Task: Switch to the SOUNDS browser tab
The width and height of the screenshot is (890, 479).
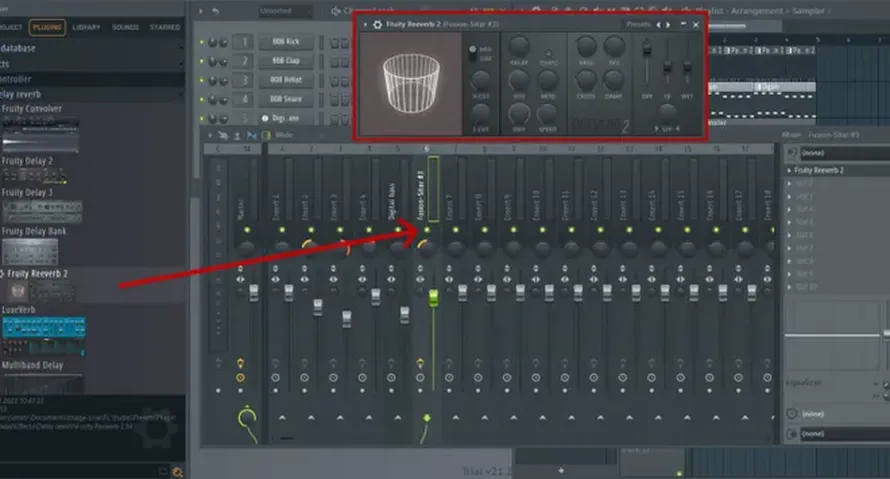Action: 125,27
